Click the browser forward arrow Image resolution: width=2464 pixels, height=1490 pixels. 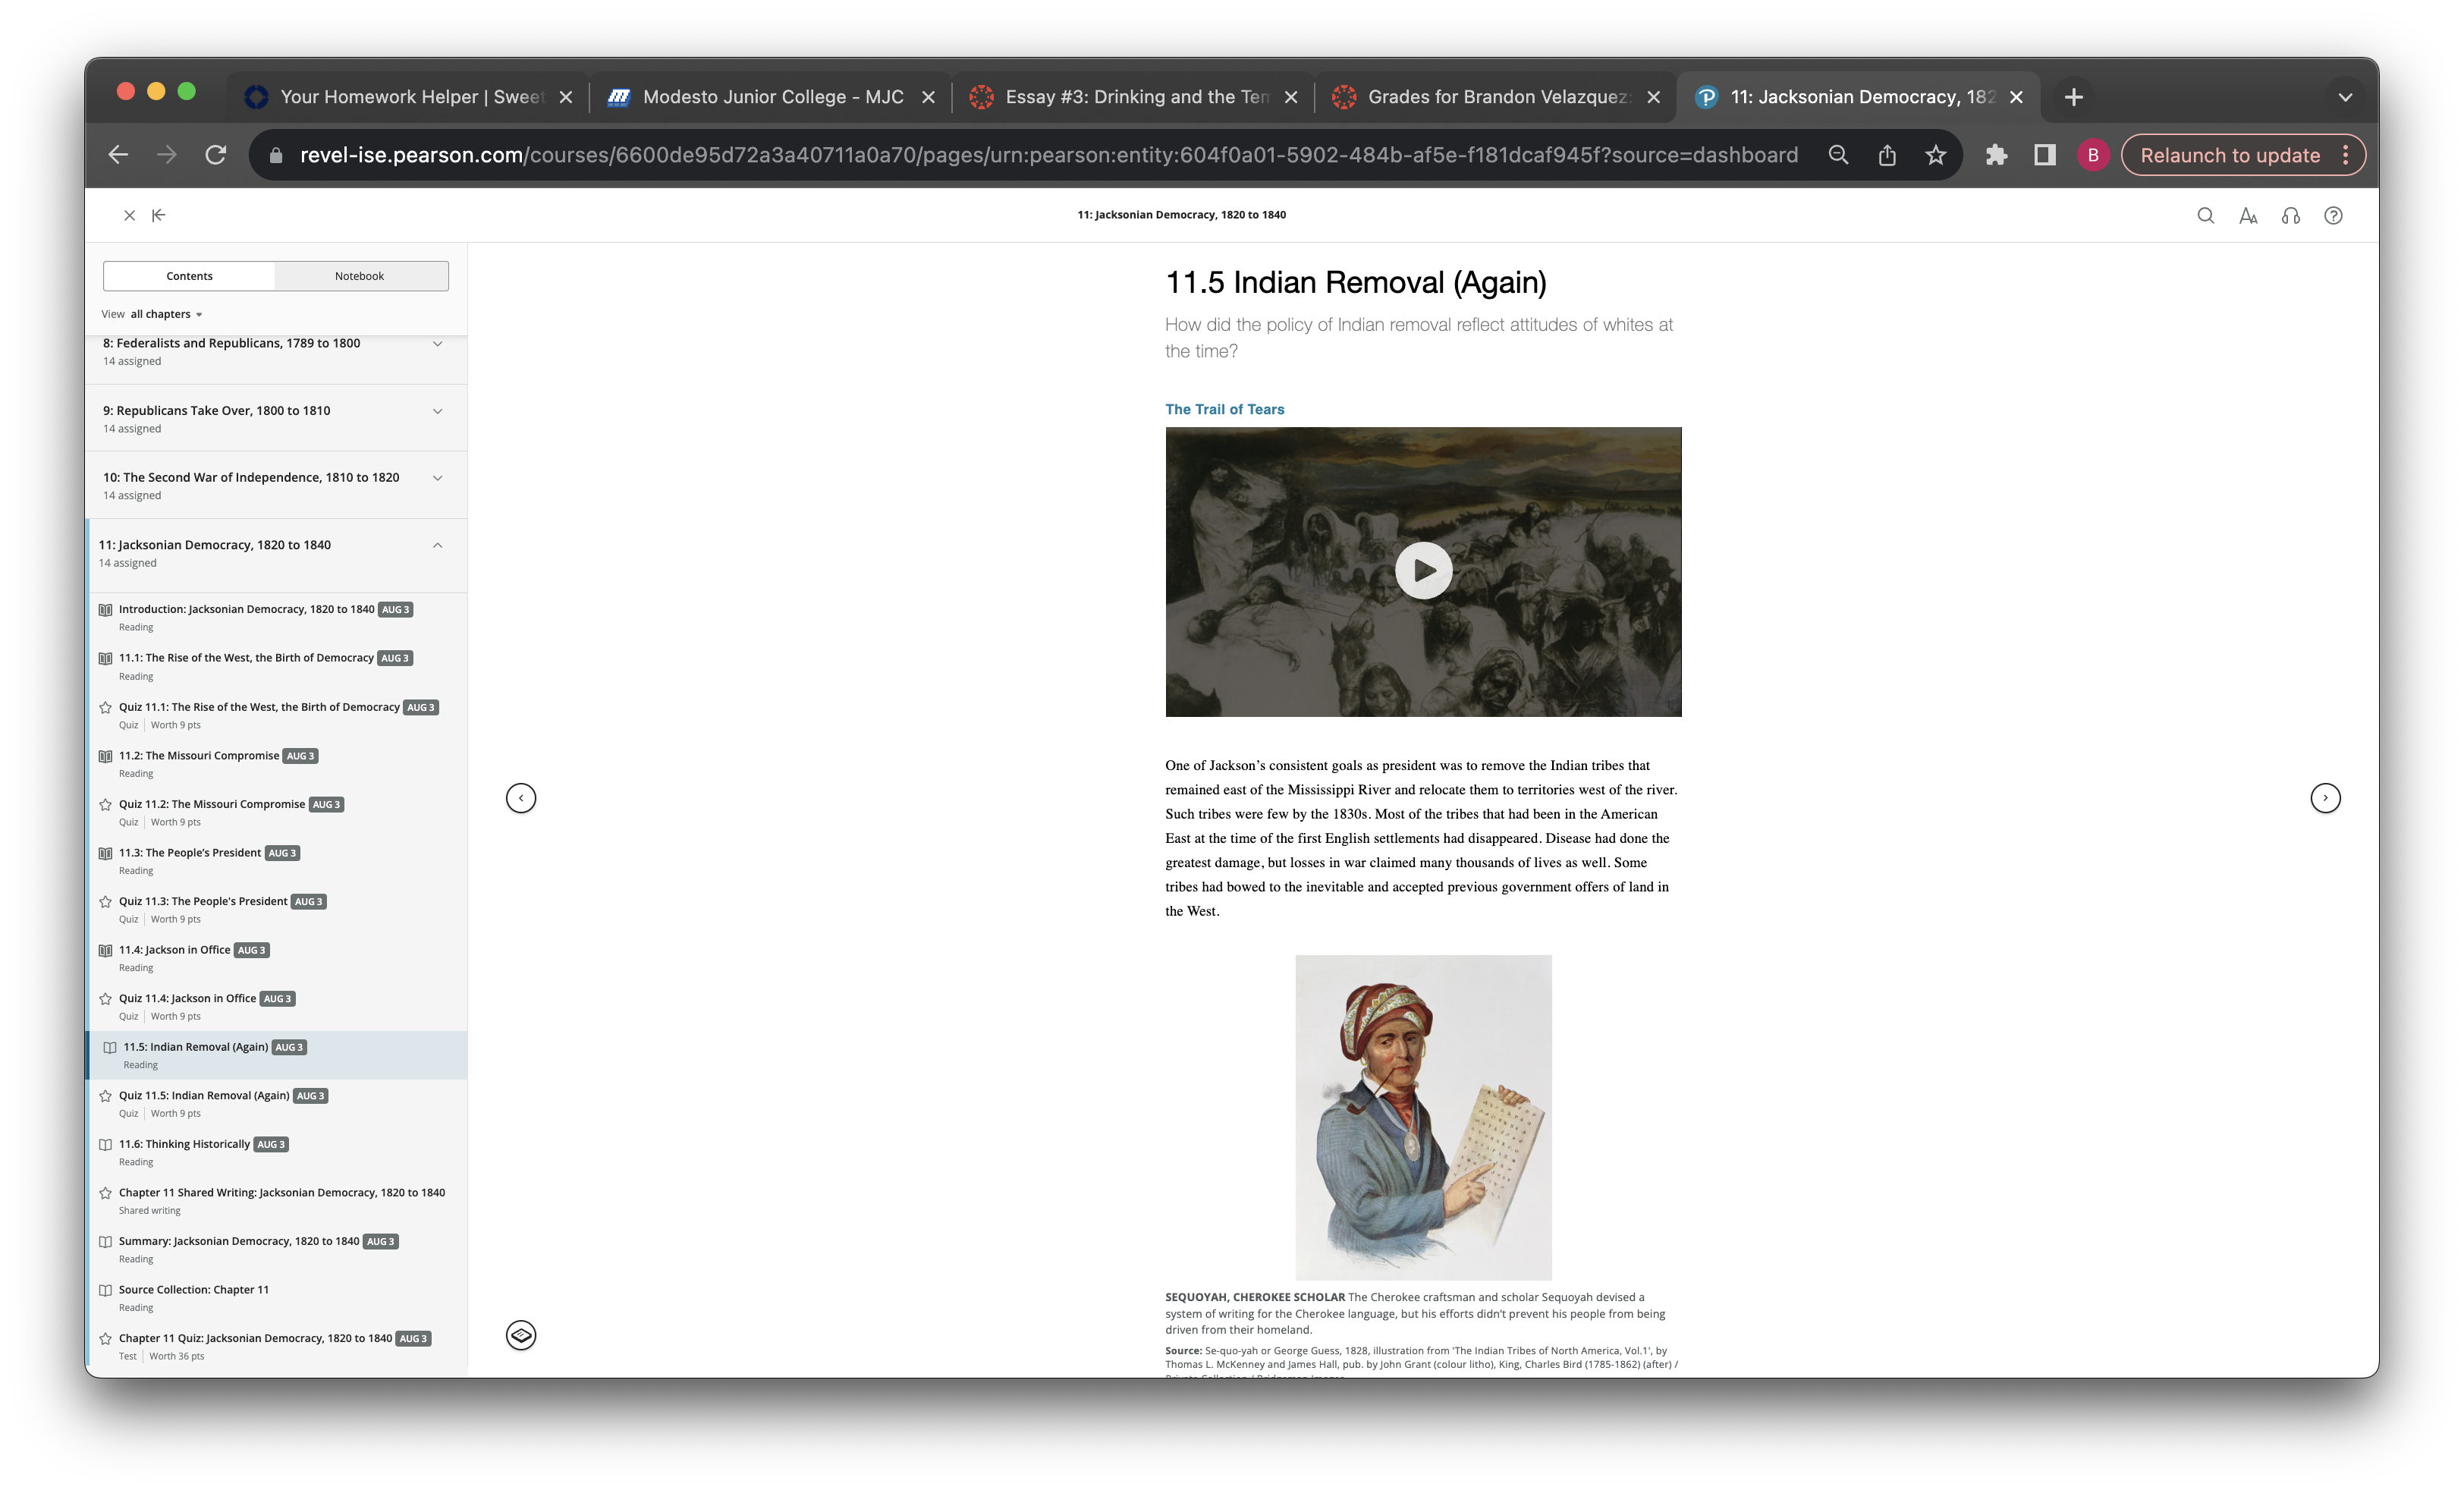click(x=167, y=155)
